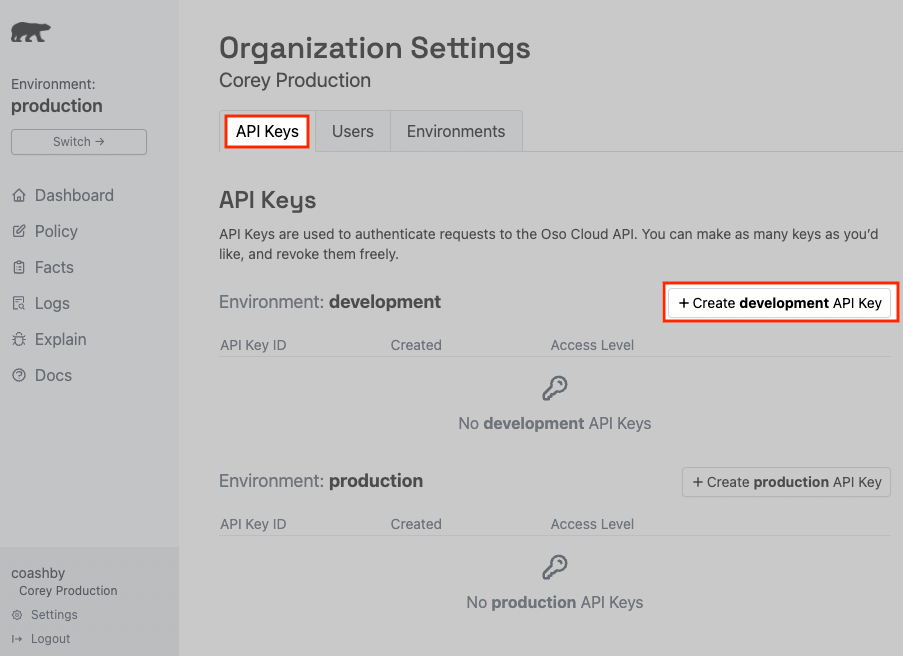Create a development API Key

pos(780,303)
